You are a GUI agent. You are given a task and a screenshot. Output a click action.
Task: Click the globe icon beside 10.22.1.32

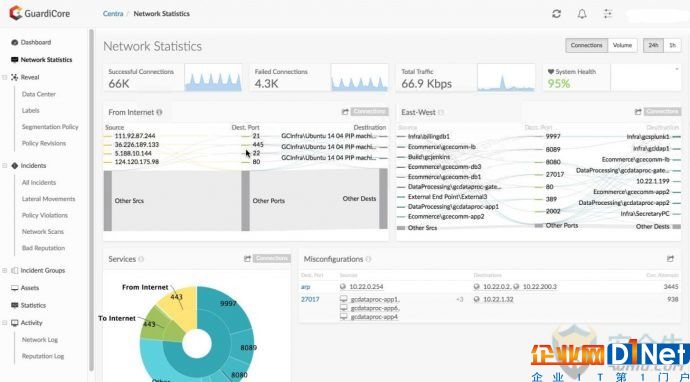pyautogui.click(x=477, y=299)
